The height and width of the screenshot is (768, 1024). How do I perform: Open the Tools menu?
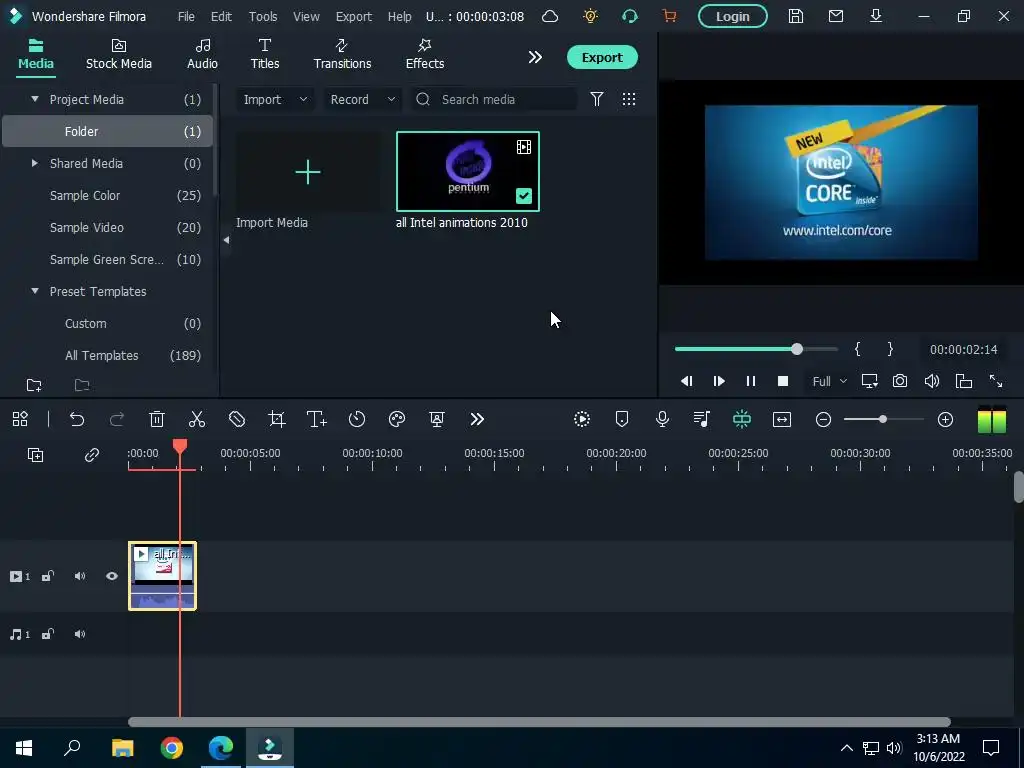click(263, 16)
